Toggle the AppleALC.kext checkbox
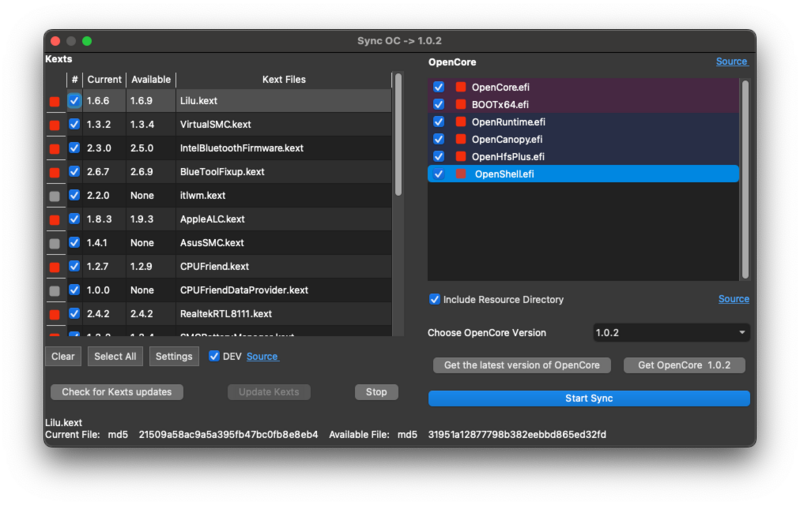This screenshot has height=505, width=800. point(74,219)
